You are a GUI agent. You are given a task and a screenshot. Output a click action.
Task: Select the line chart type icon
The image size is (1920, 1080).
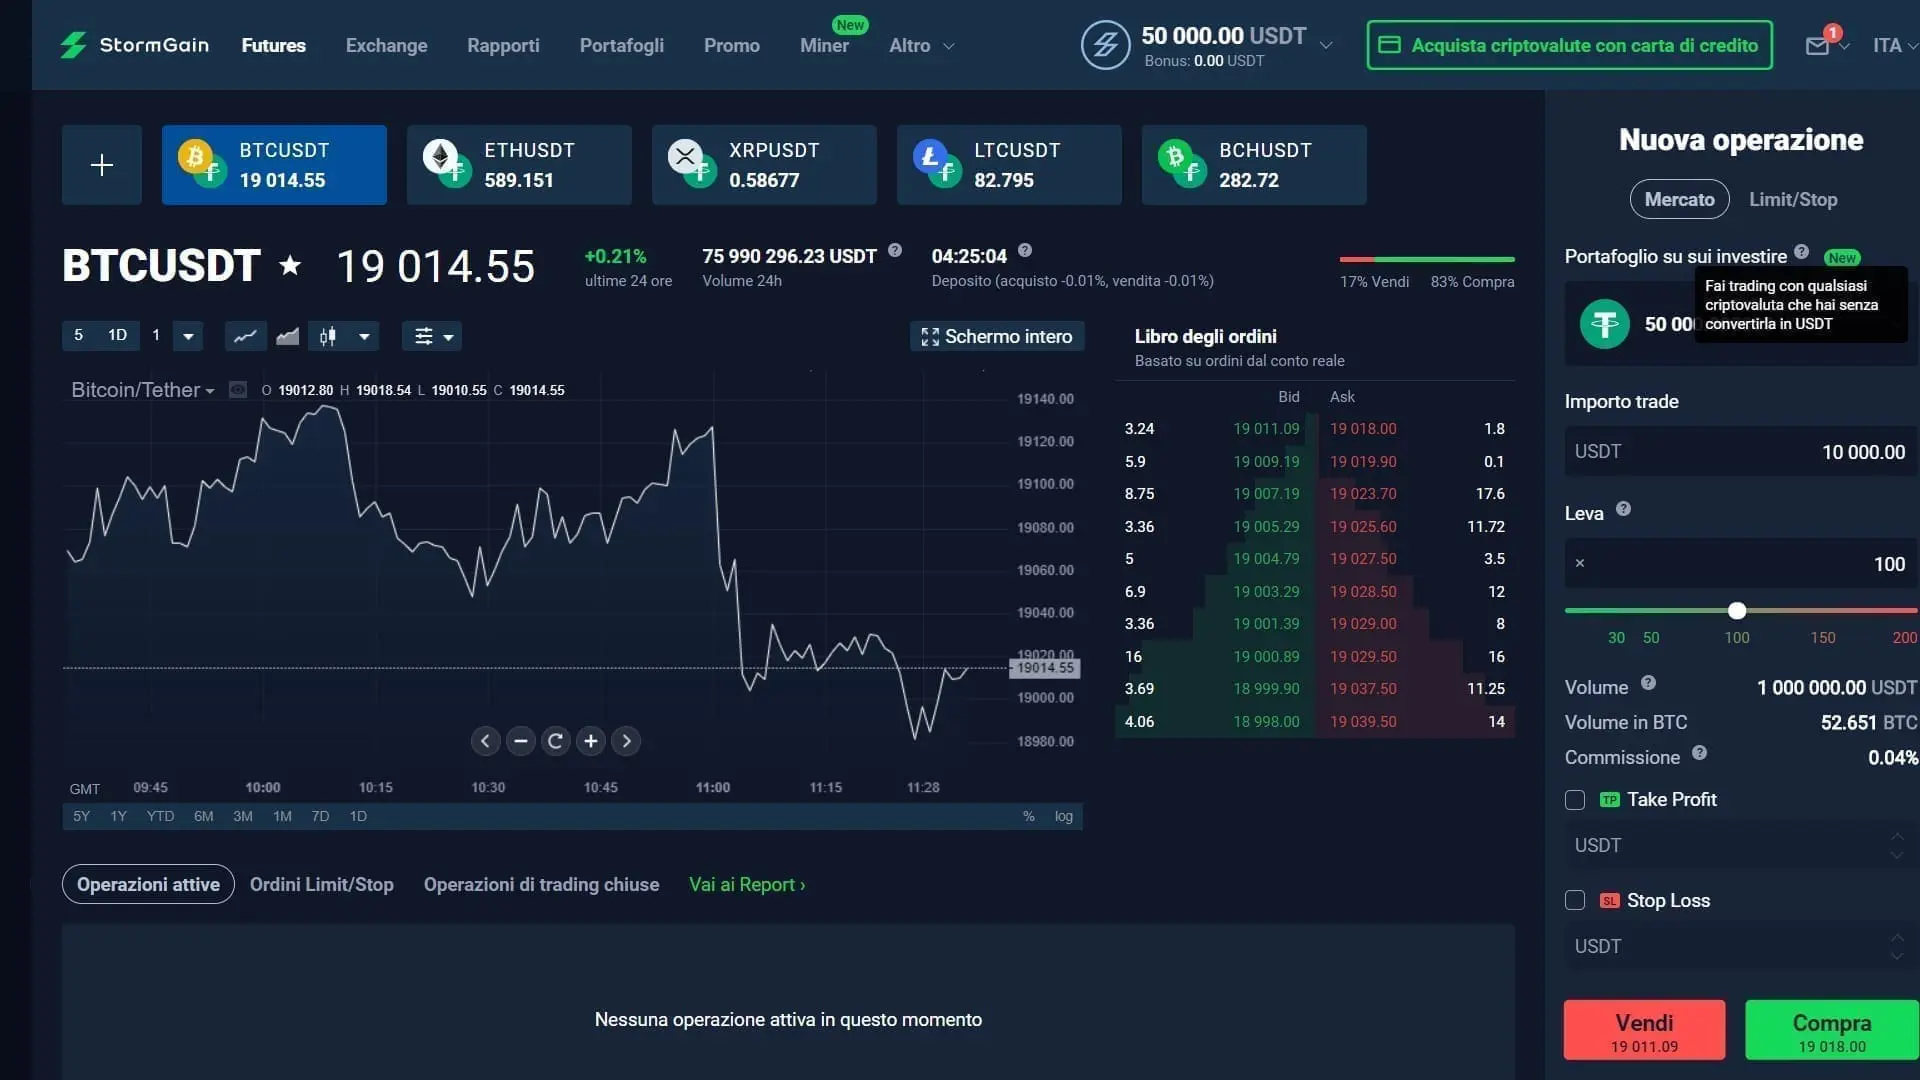[245, 336]
